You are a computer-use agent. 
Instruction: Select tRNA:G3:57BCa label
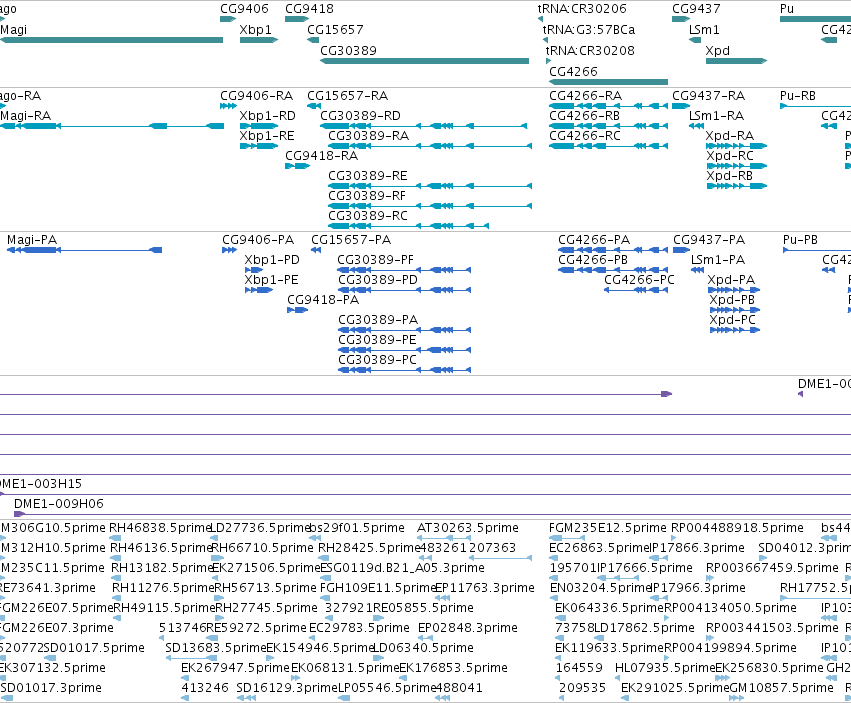pos(589,29)
